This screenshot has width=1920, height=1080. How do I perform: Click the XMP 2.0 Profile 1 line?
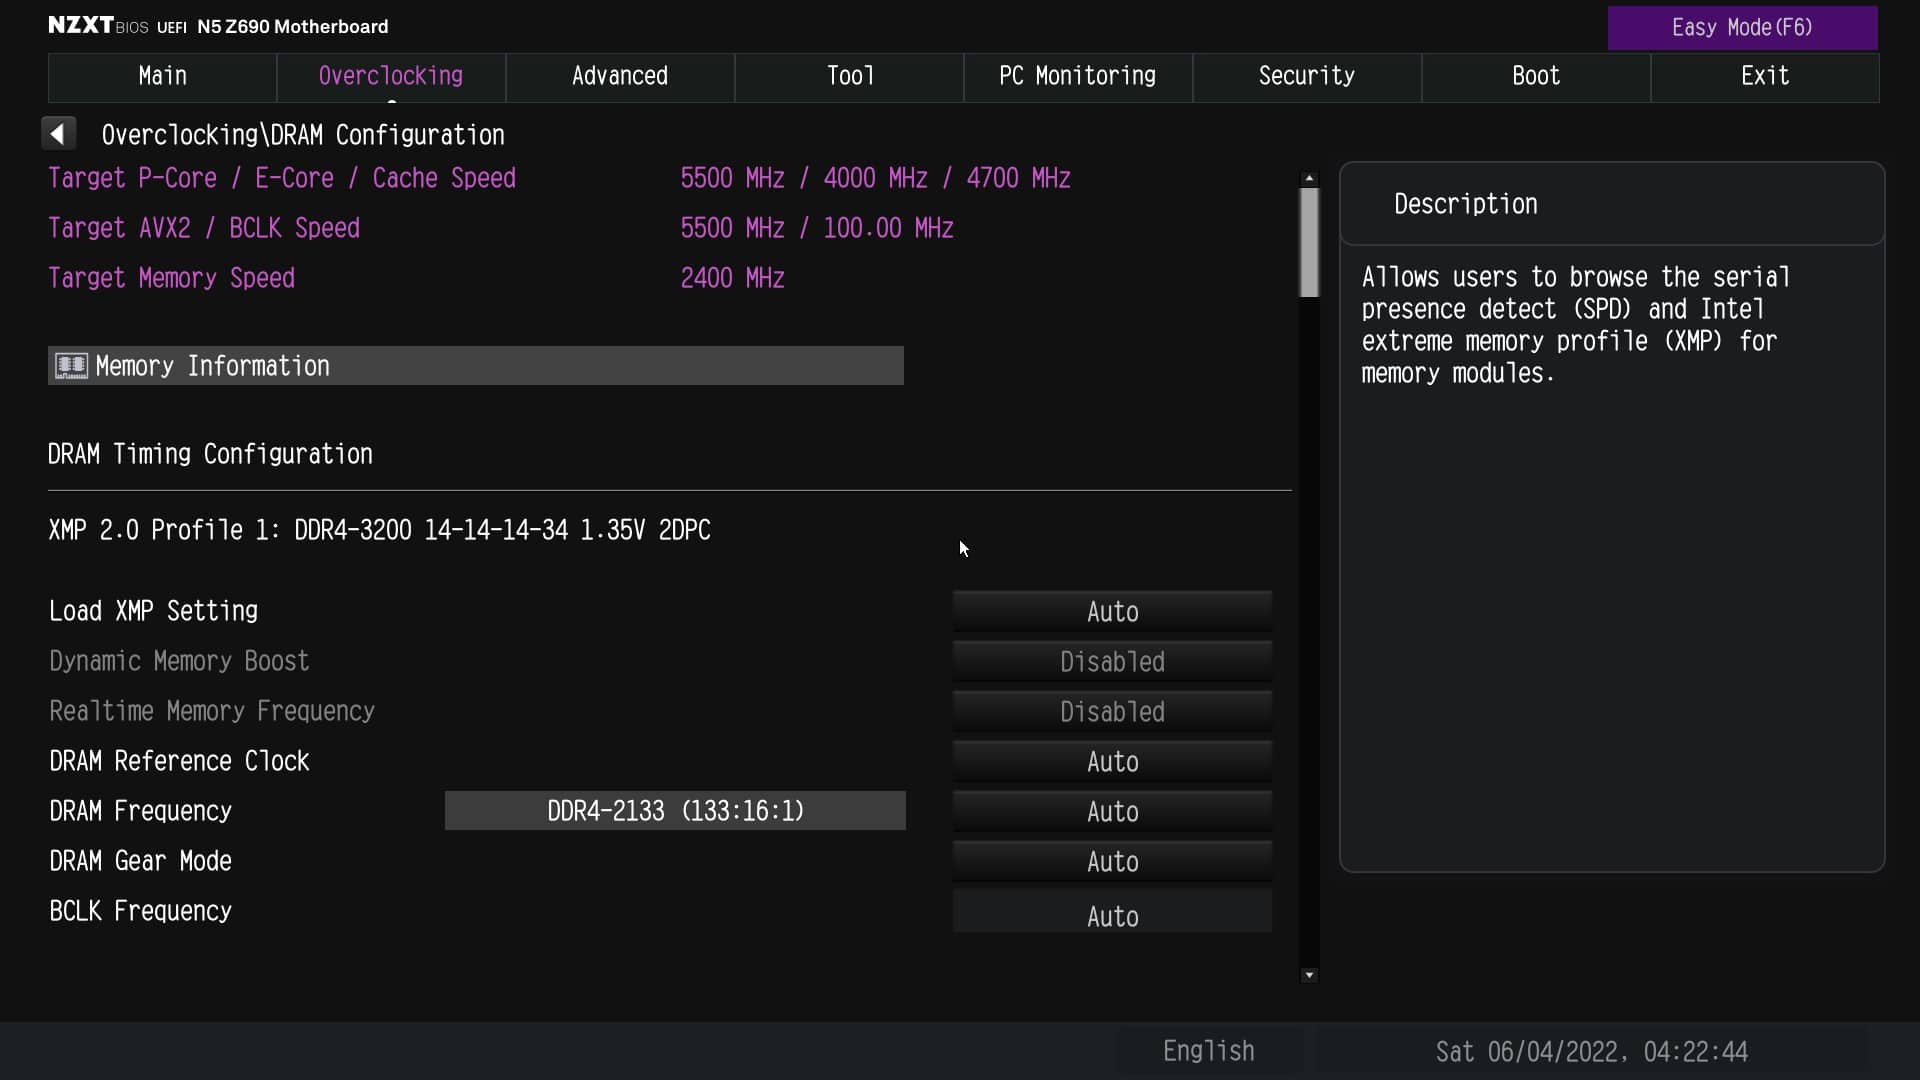380,530
